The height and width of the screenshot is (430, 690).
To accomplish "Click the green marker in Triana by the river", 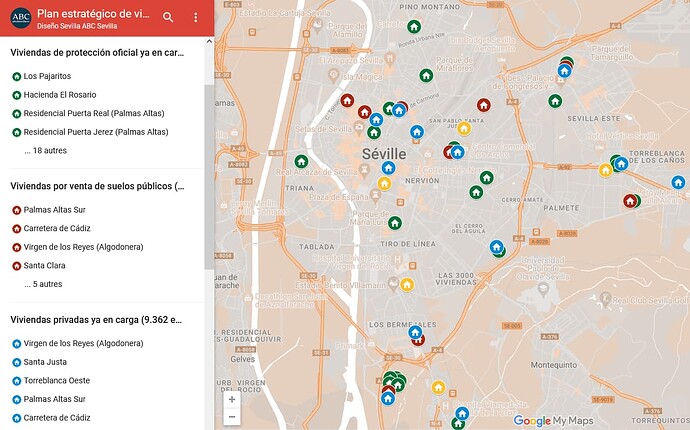I will pyautogui.click(x=301, y=161).
